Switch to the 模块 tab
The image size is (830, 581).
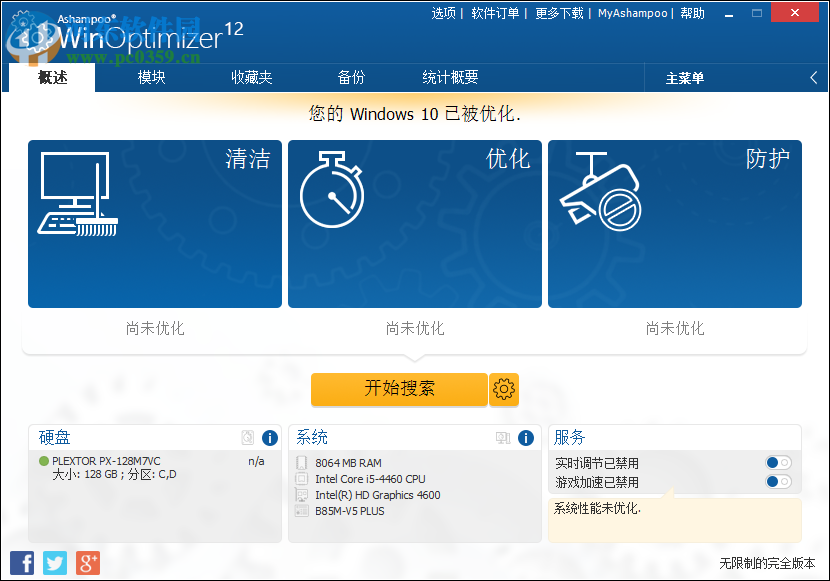click(151, 77)
